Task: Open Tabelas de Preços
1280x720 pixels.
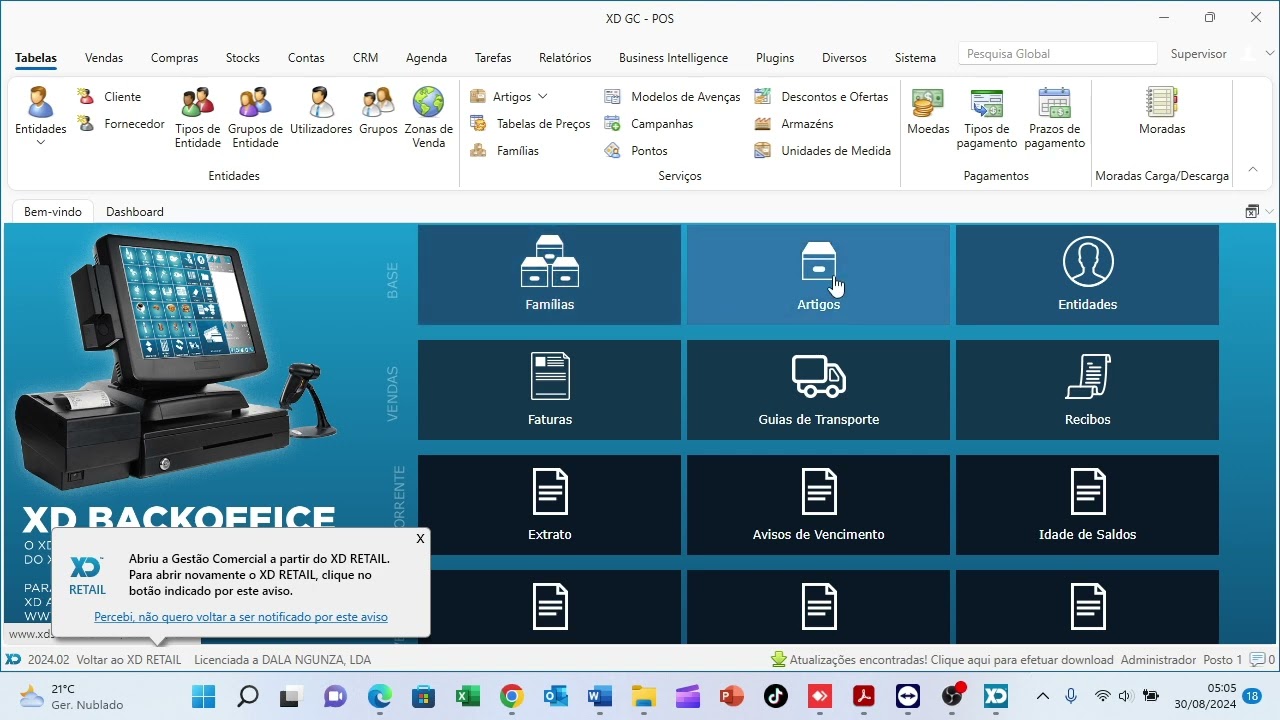Action: click(x=530, y=124)
